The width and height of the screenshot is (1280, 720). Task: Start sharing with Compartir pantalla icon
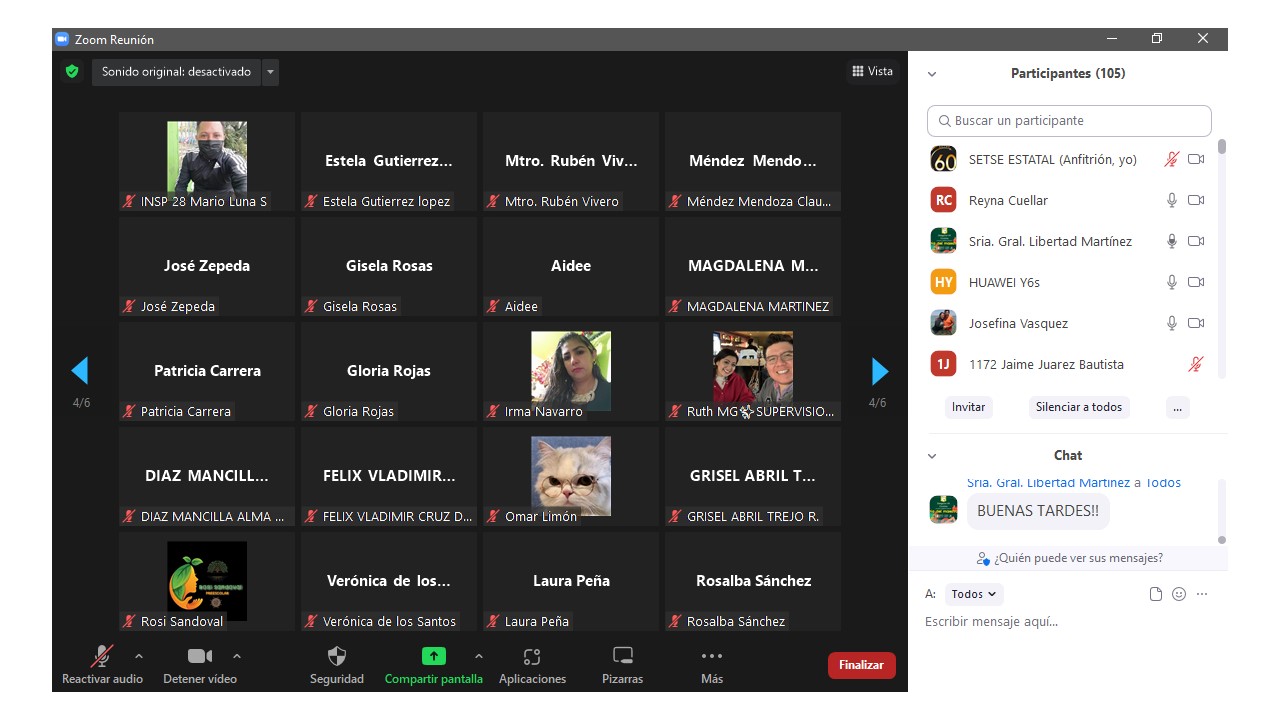point(433,656)
